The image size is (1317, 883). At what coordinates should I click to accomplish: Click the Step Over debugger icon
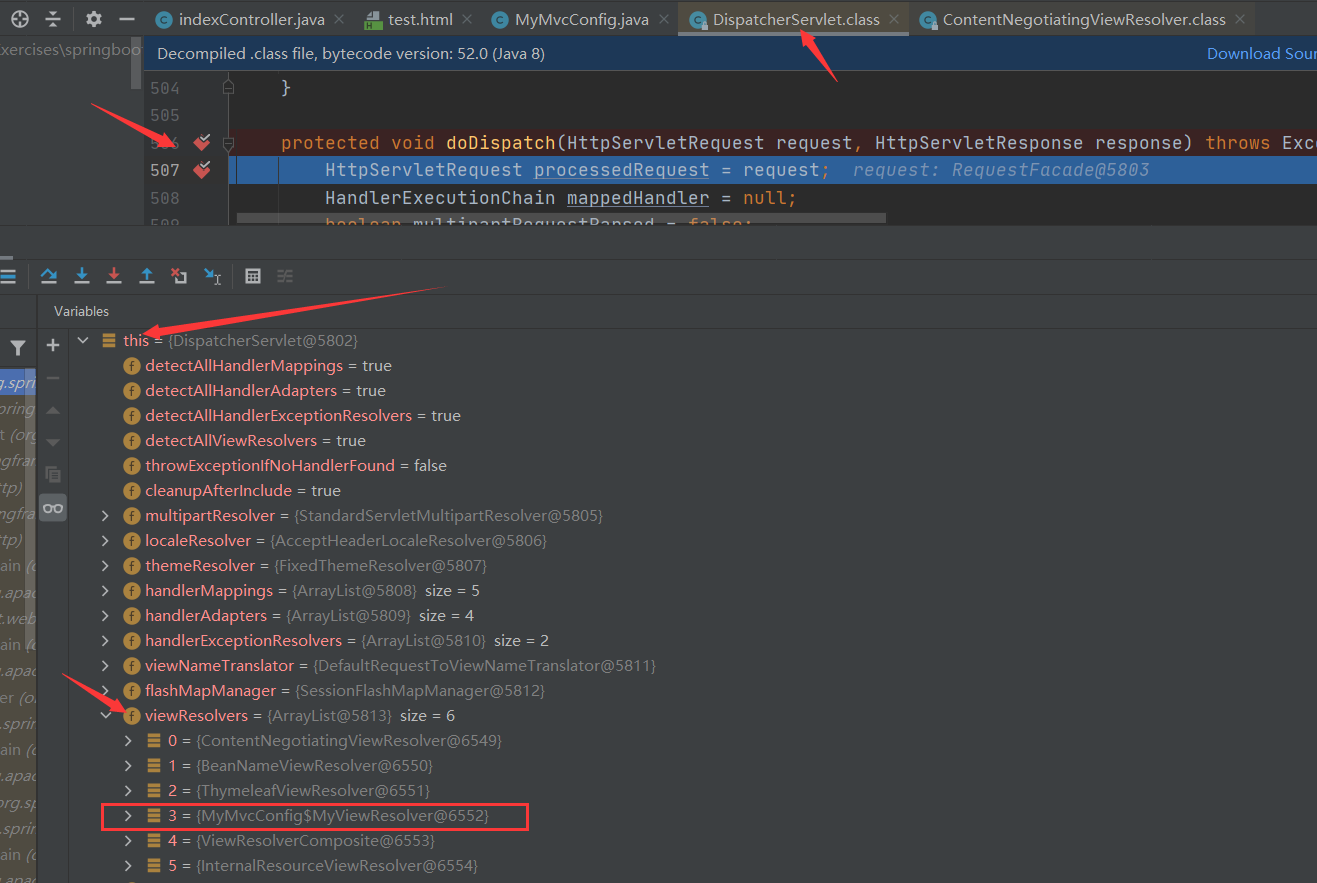click(x=48, y=275)
